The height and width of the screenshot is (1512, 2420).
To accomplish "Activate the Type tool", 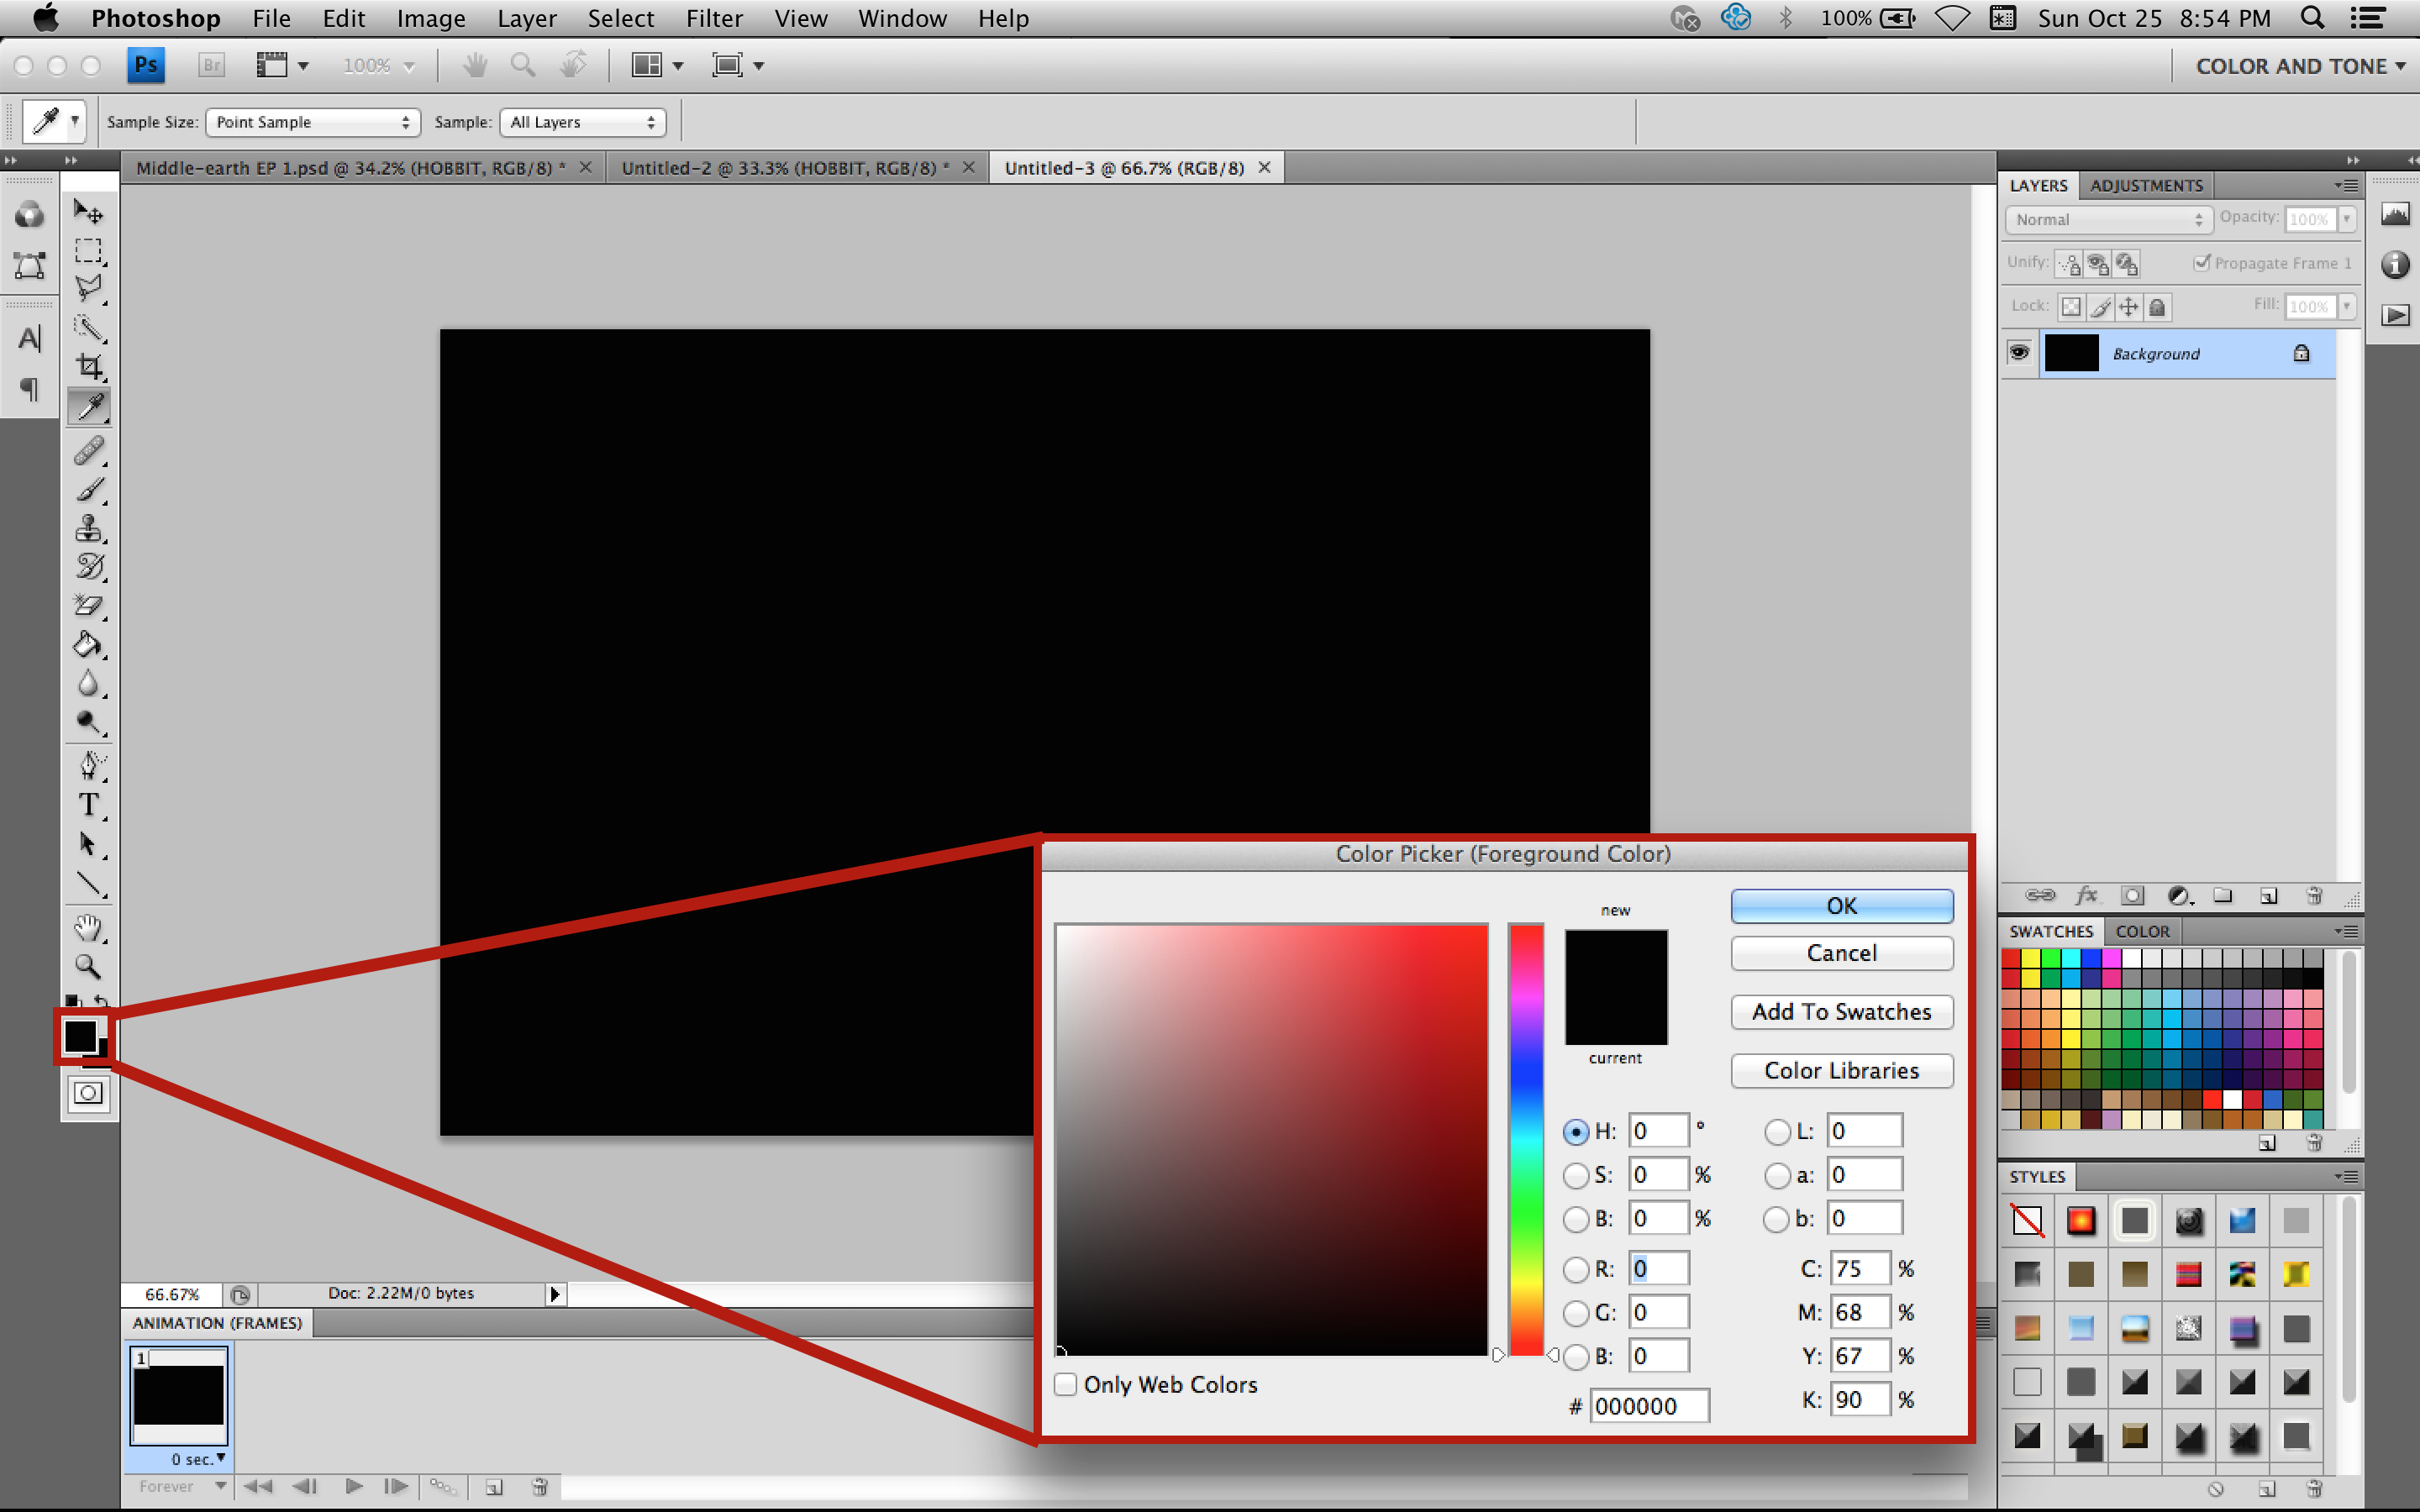I will [88, 805].
